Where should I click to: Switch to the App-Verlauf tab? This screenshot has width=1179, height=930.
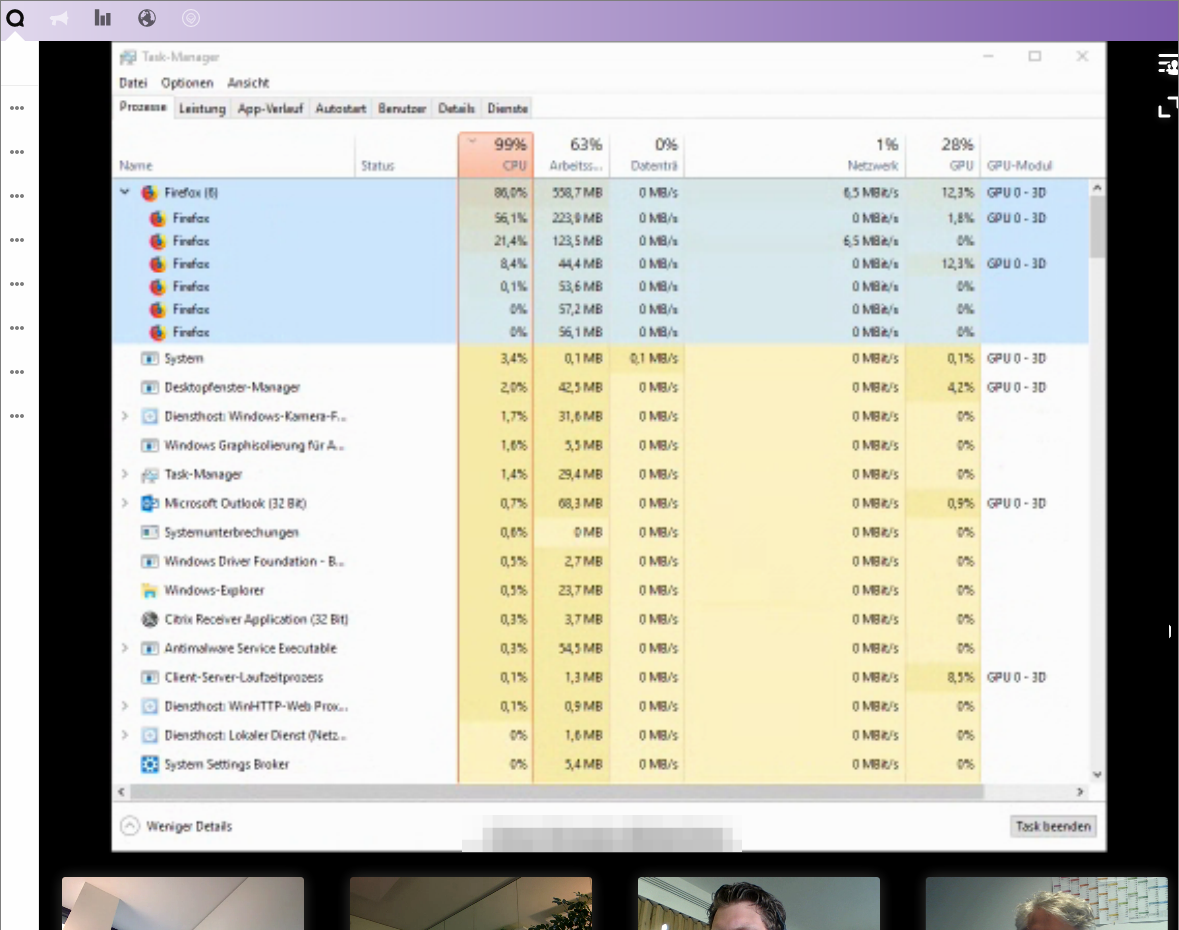point(271,109)
